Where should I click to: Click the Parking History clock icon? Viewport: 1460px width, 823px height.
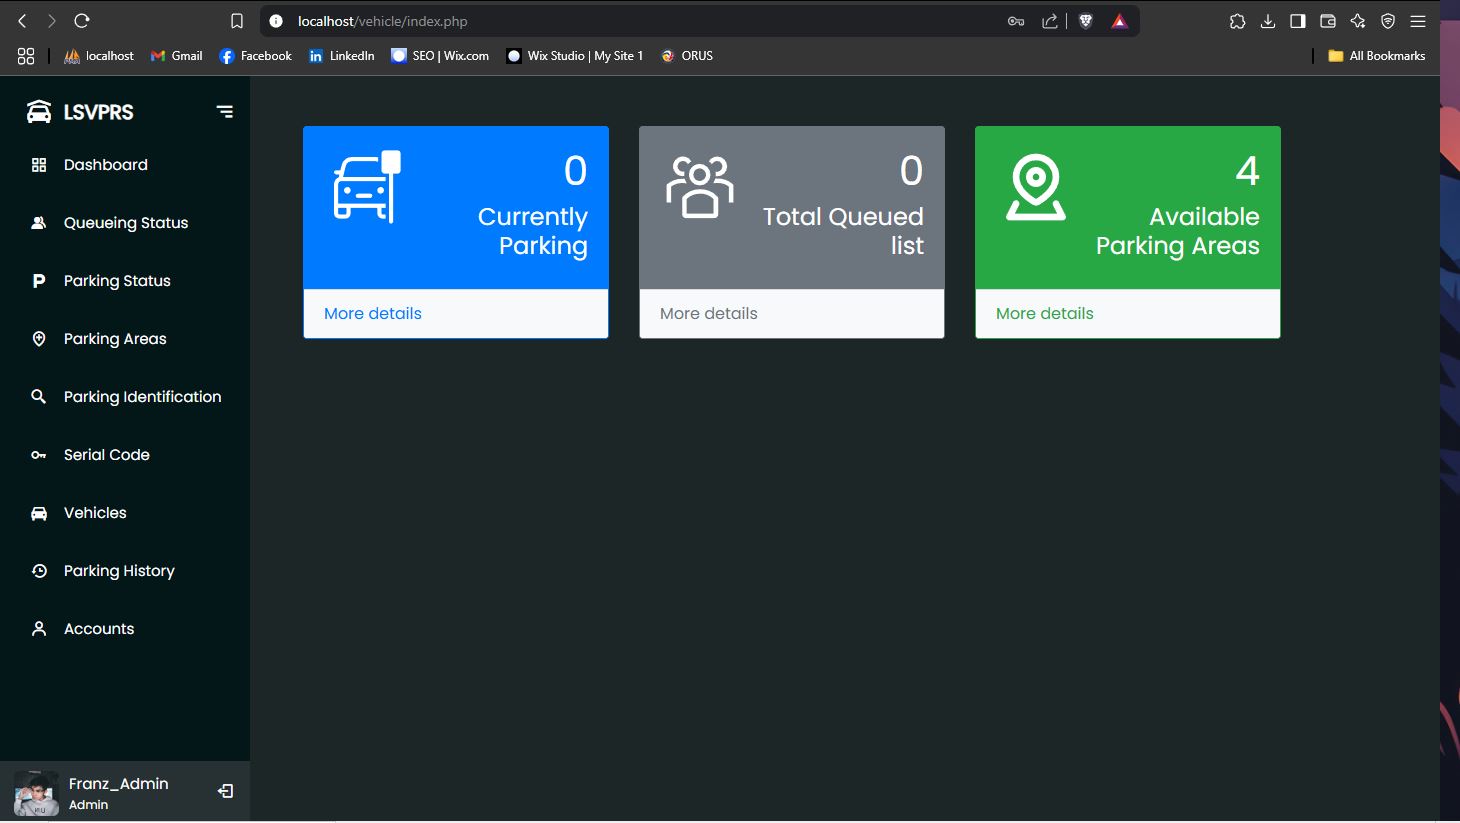39,571
